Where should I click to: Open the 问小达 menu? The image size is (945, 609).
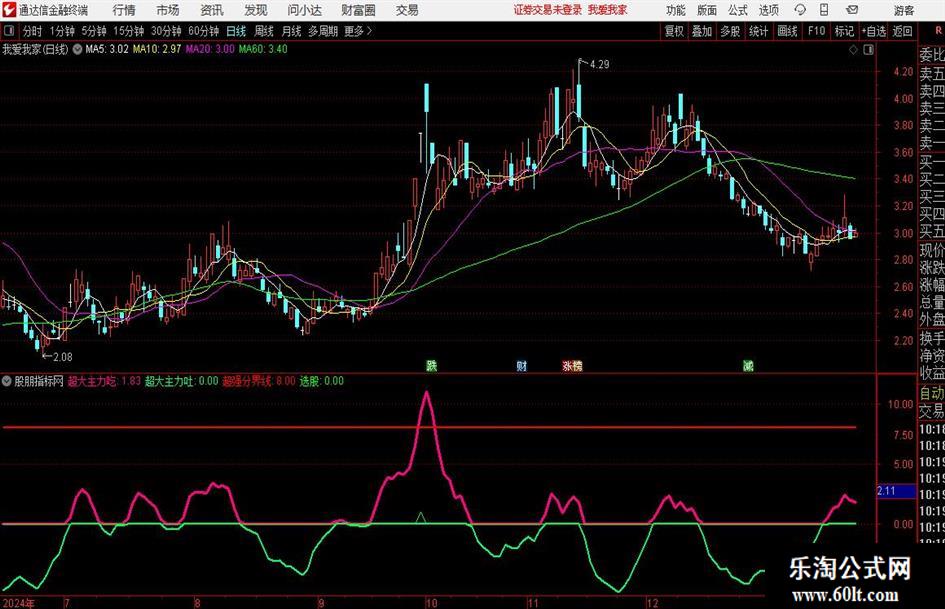[x=304, y=10]
